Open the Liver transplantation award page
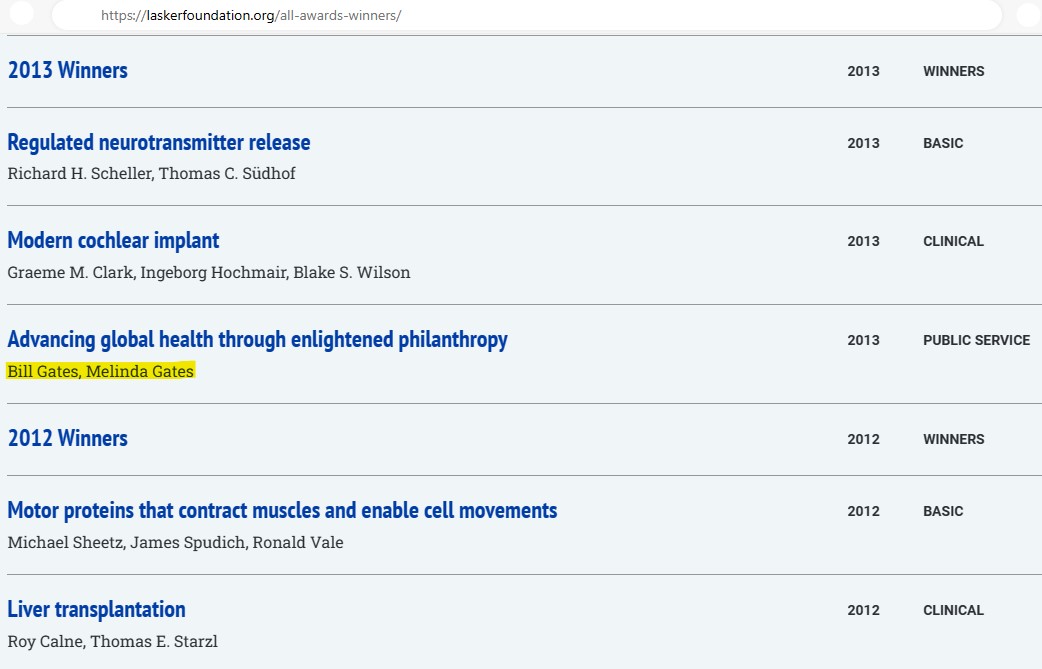 96,609
